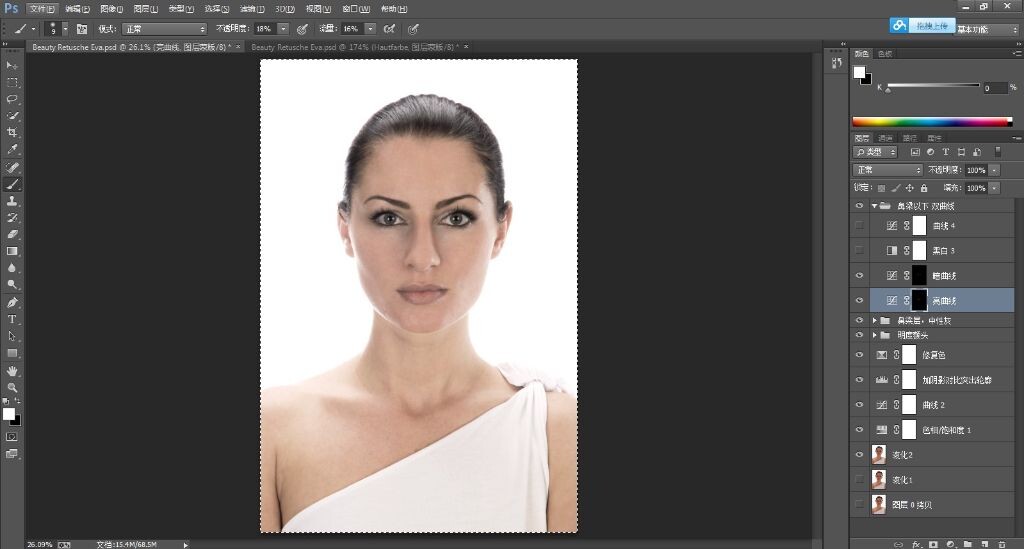Select the Move tool
This screenshot has width=1024, height=549.
point(12,65)
